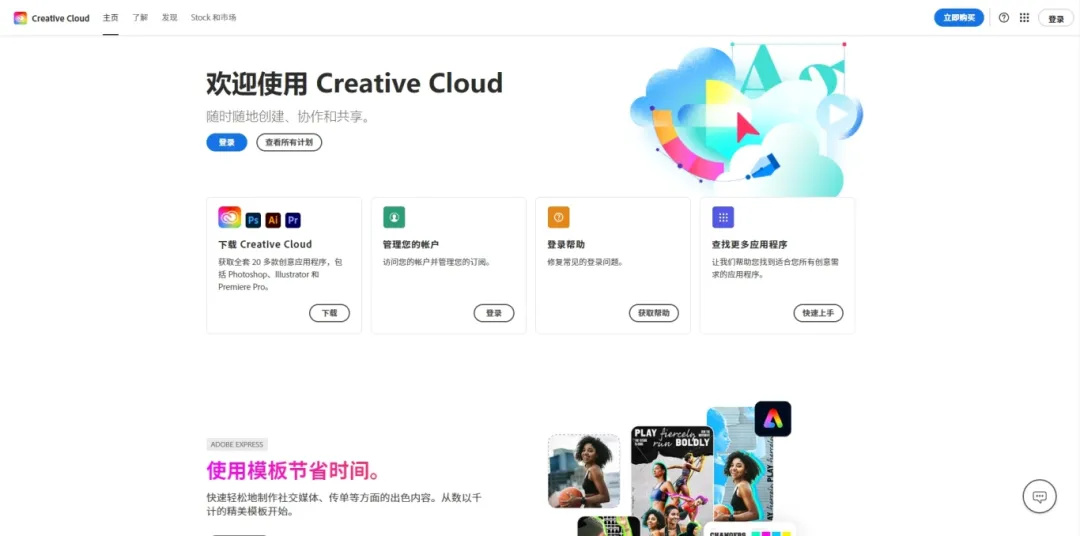The width and height of the screenshot is (1080, 536).
Task: Open the apps grid icon in header
Action: (x=1024, y=18)
